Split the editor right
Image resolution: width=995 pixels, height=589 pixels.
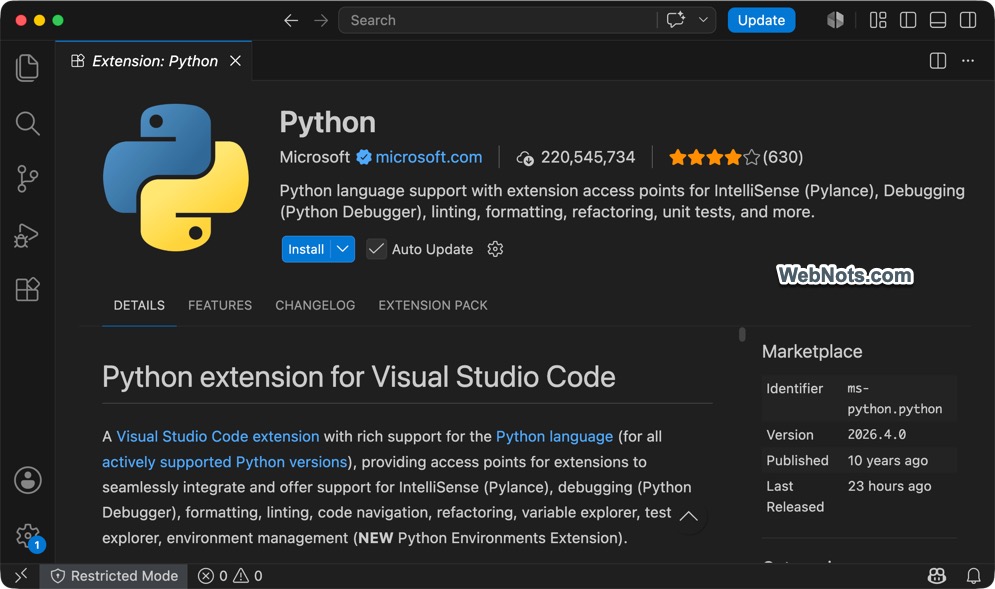938,61
